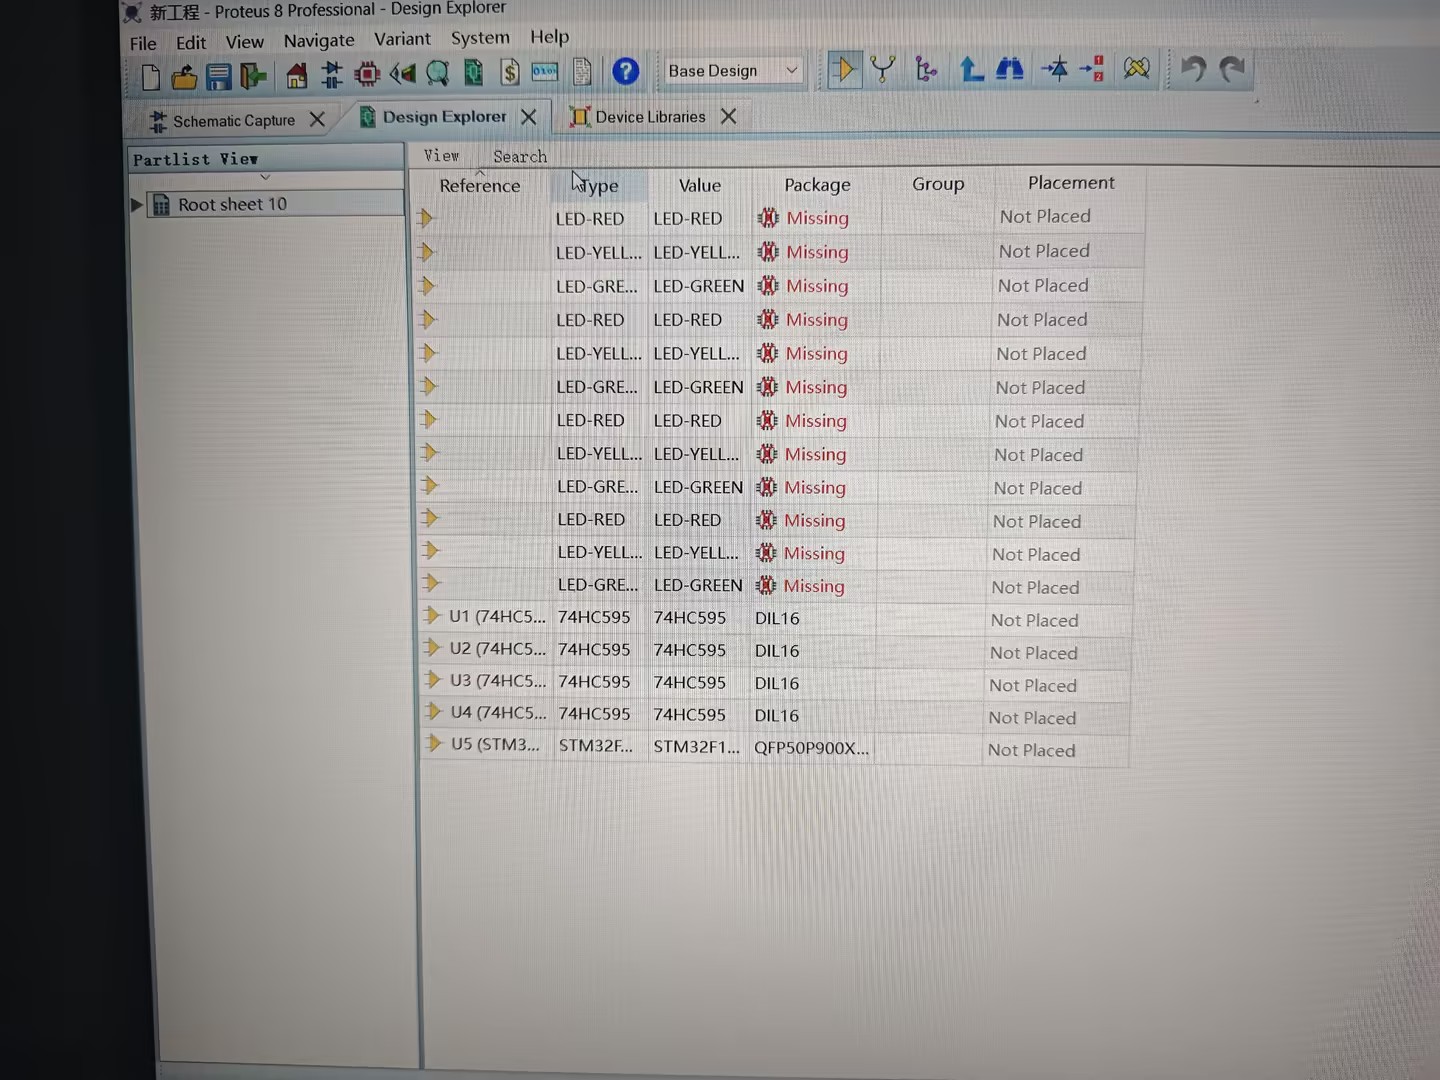1440x1080 pixels.
Task: Click the go to schematic diode icon
Action: [x=1055, y=69]
